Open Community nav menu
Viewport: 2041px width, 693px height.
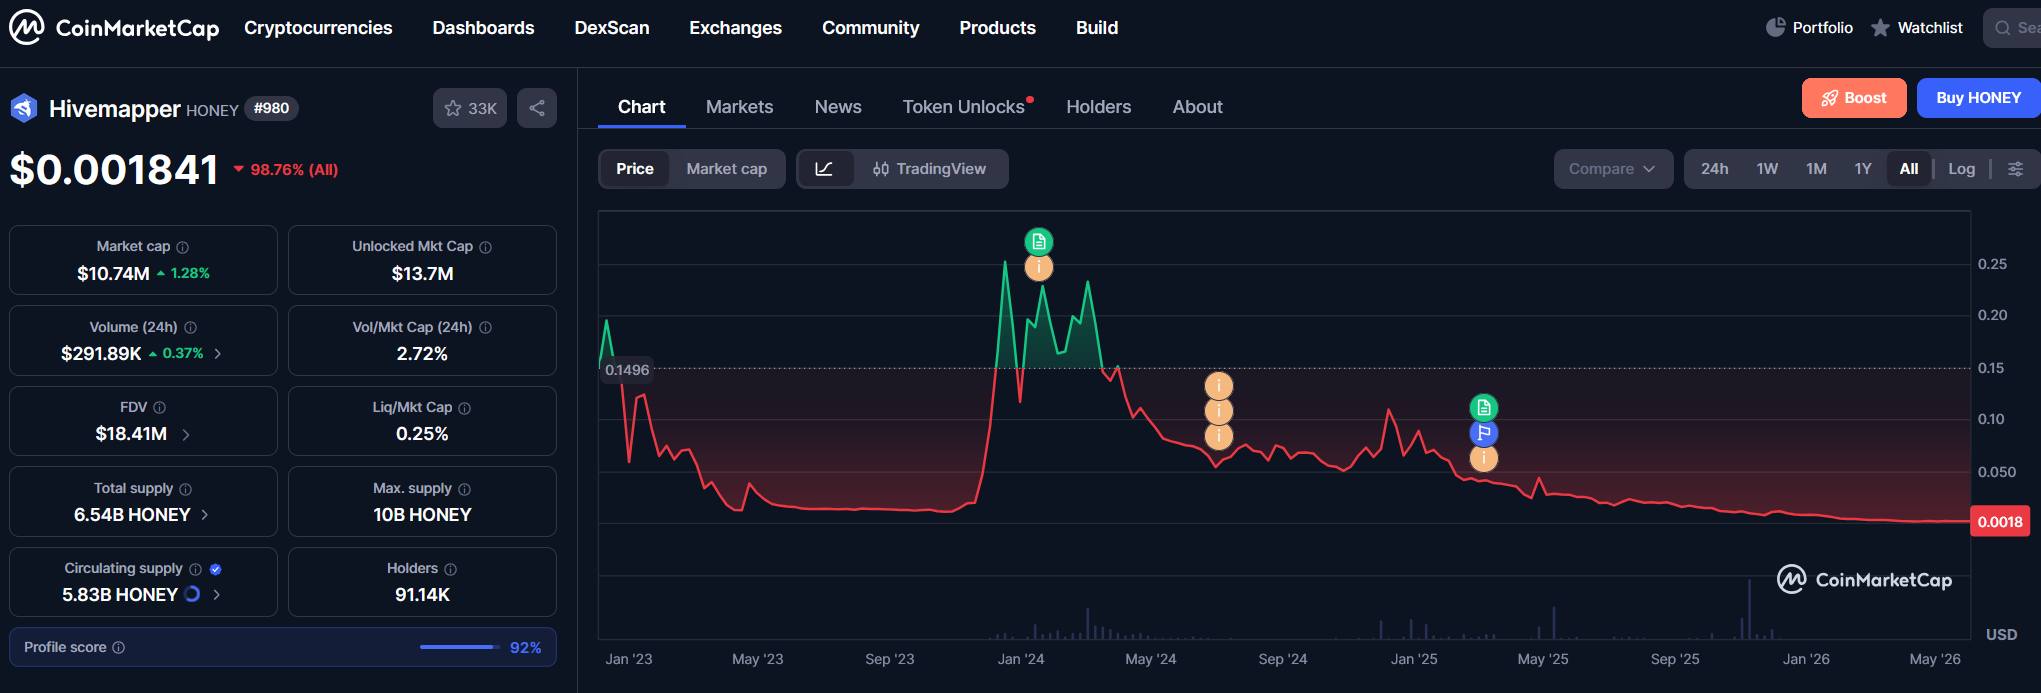(x=870, y=28)
